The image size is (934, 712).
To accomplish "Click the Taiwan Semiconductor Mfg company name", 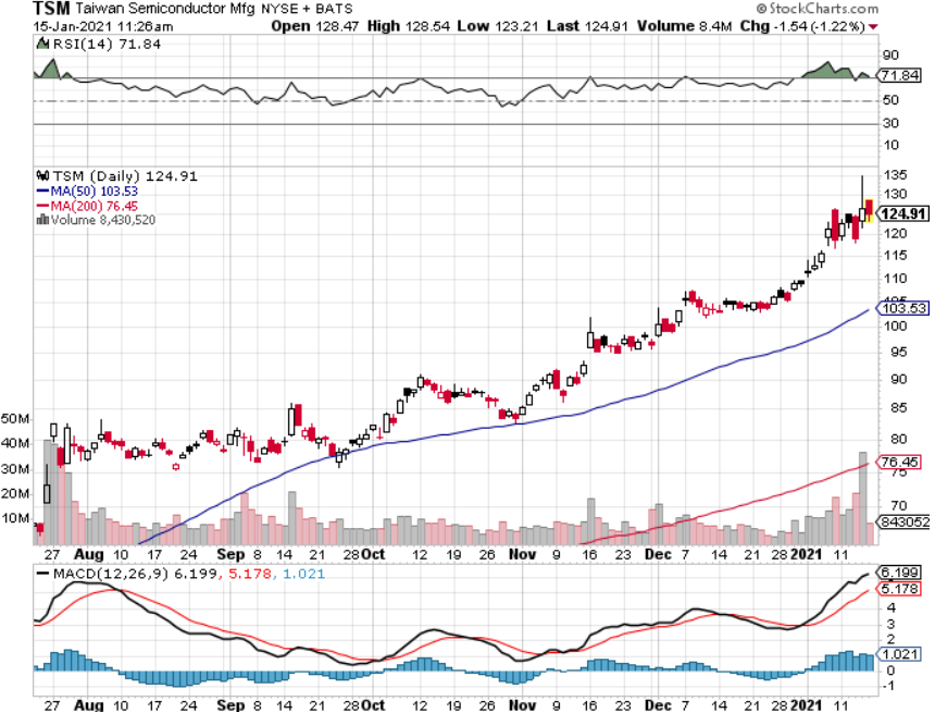I will click(165, 9).
